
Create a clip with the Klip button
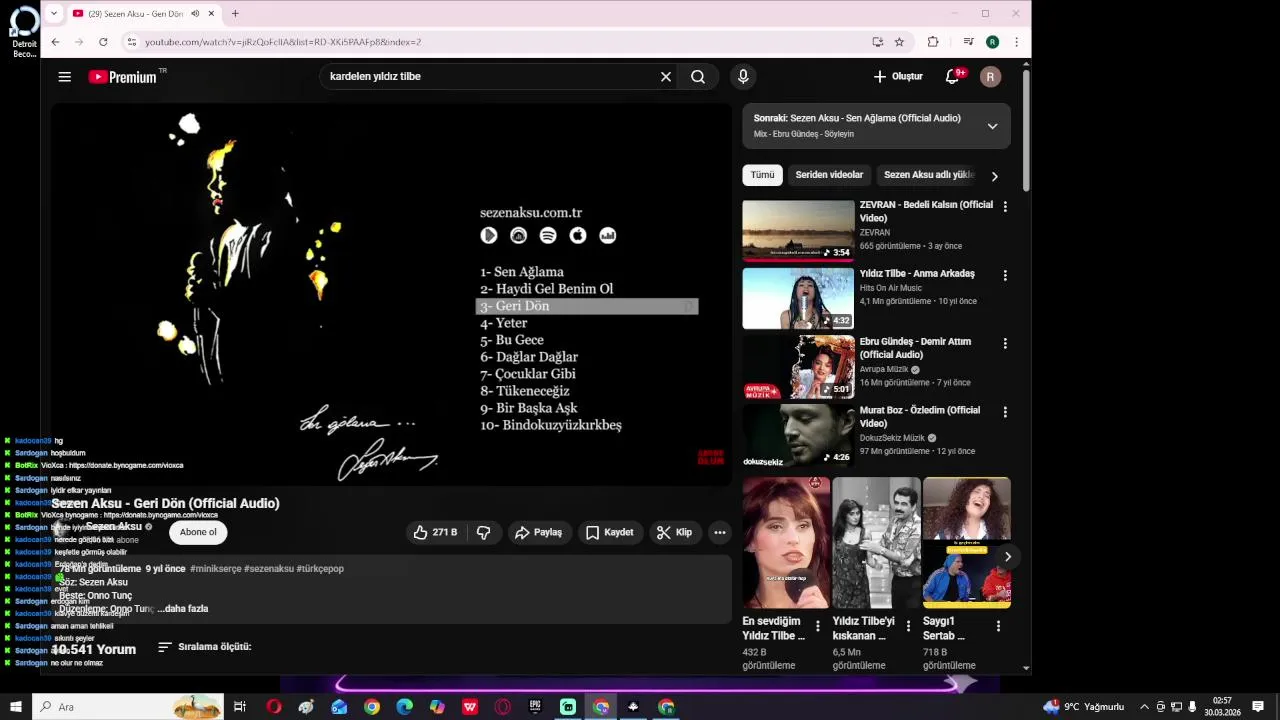coord(675,532)
